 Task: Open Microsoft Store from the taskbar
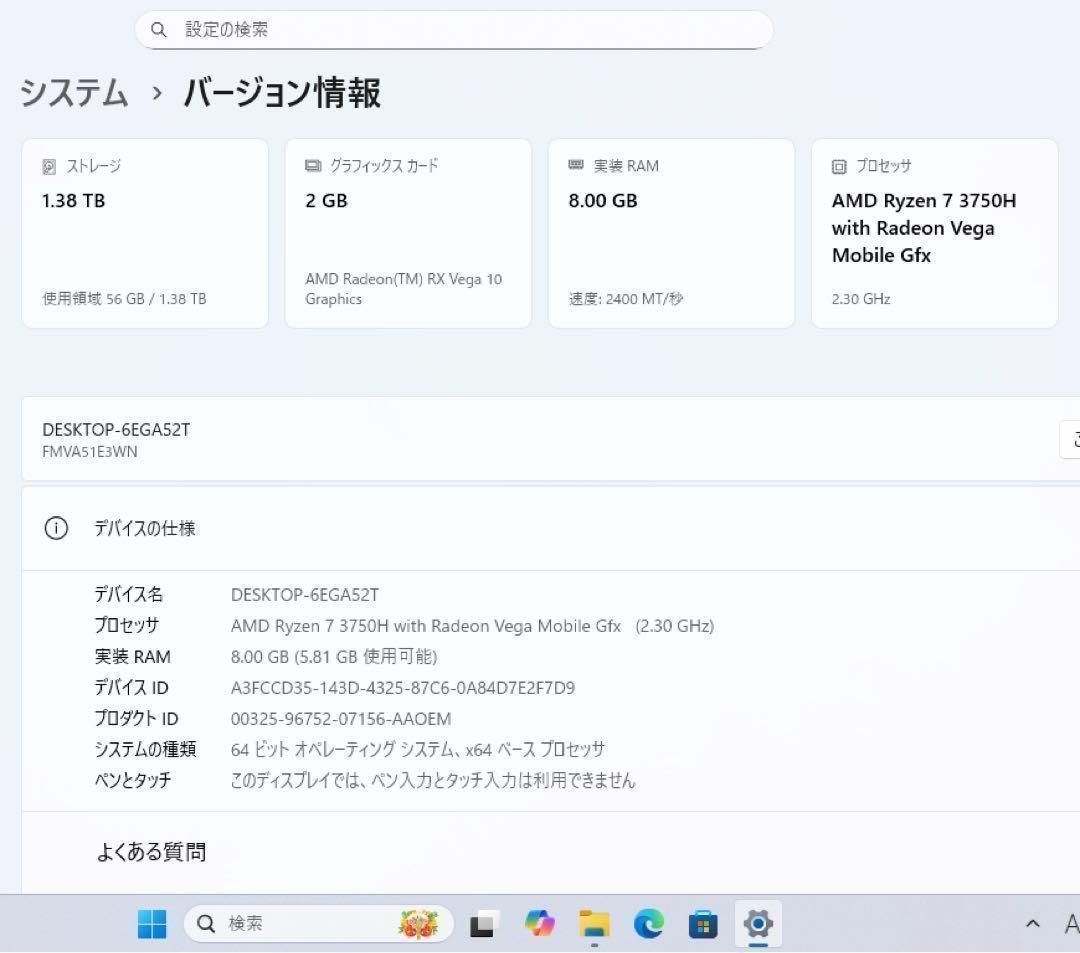[703, 924]
